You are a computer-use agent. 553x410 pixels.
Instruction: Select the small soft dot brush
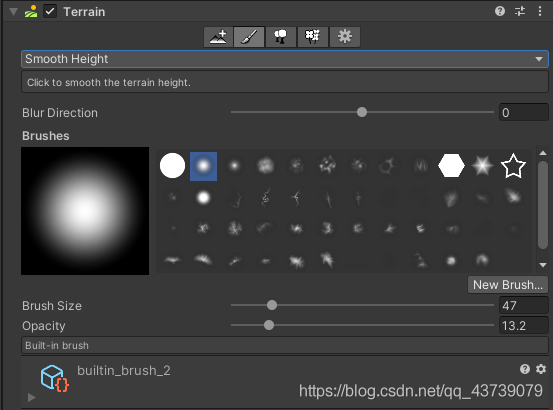coord(235,166)
